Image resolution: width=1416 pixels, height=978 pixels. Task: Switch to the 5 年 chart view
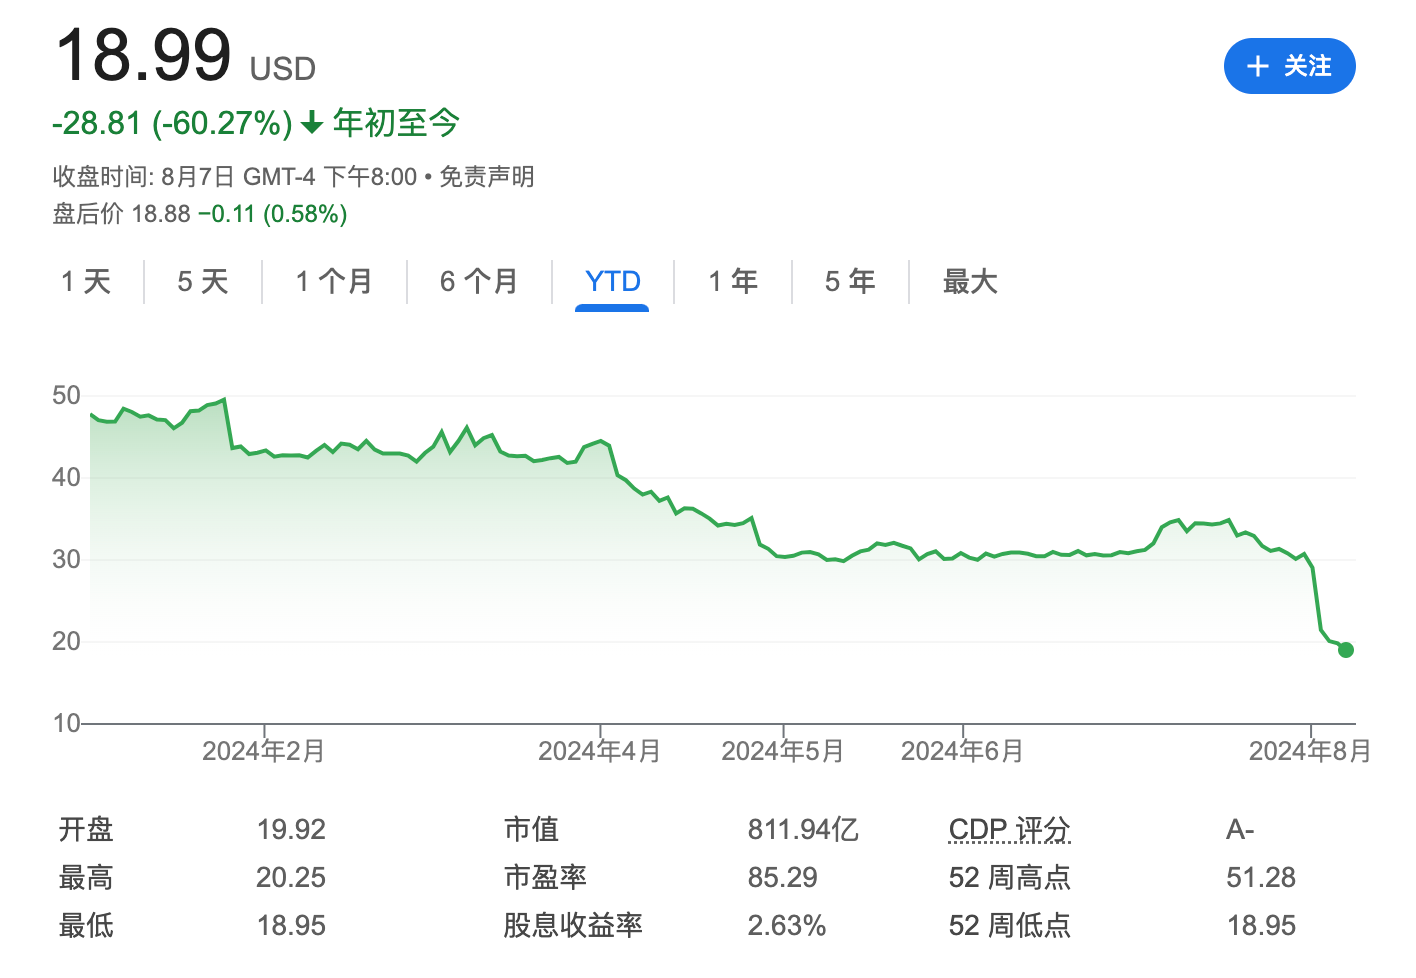[849, 282]
